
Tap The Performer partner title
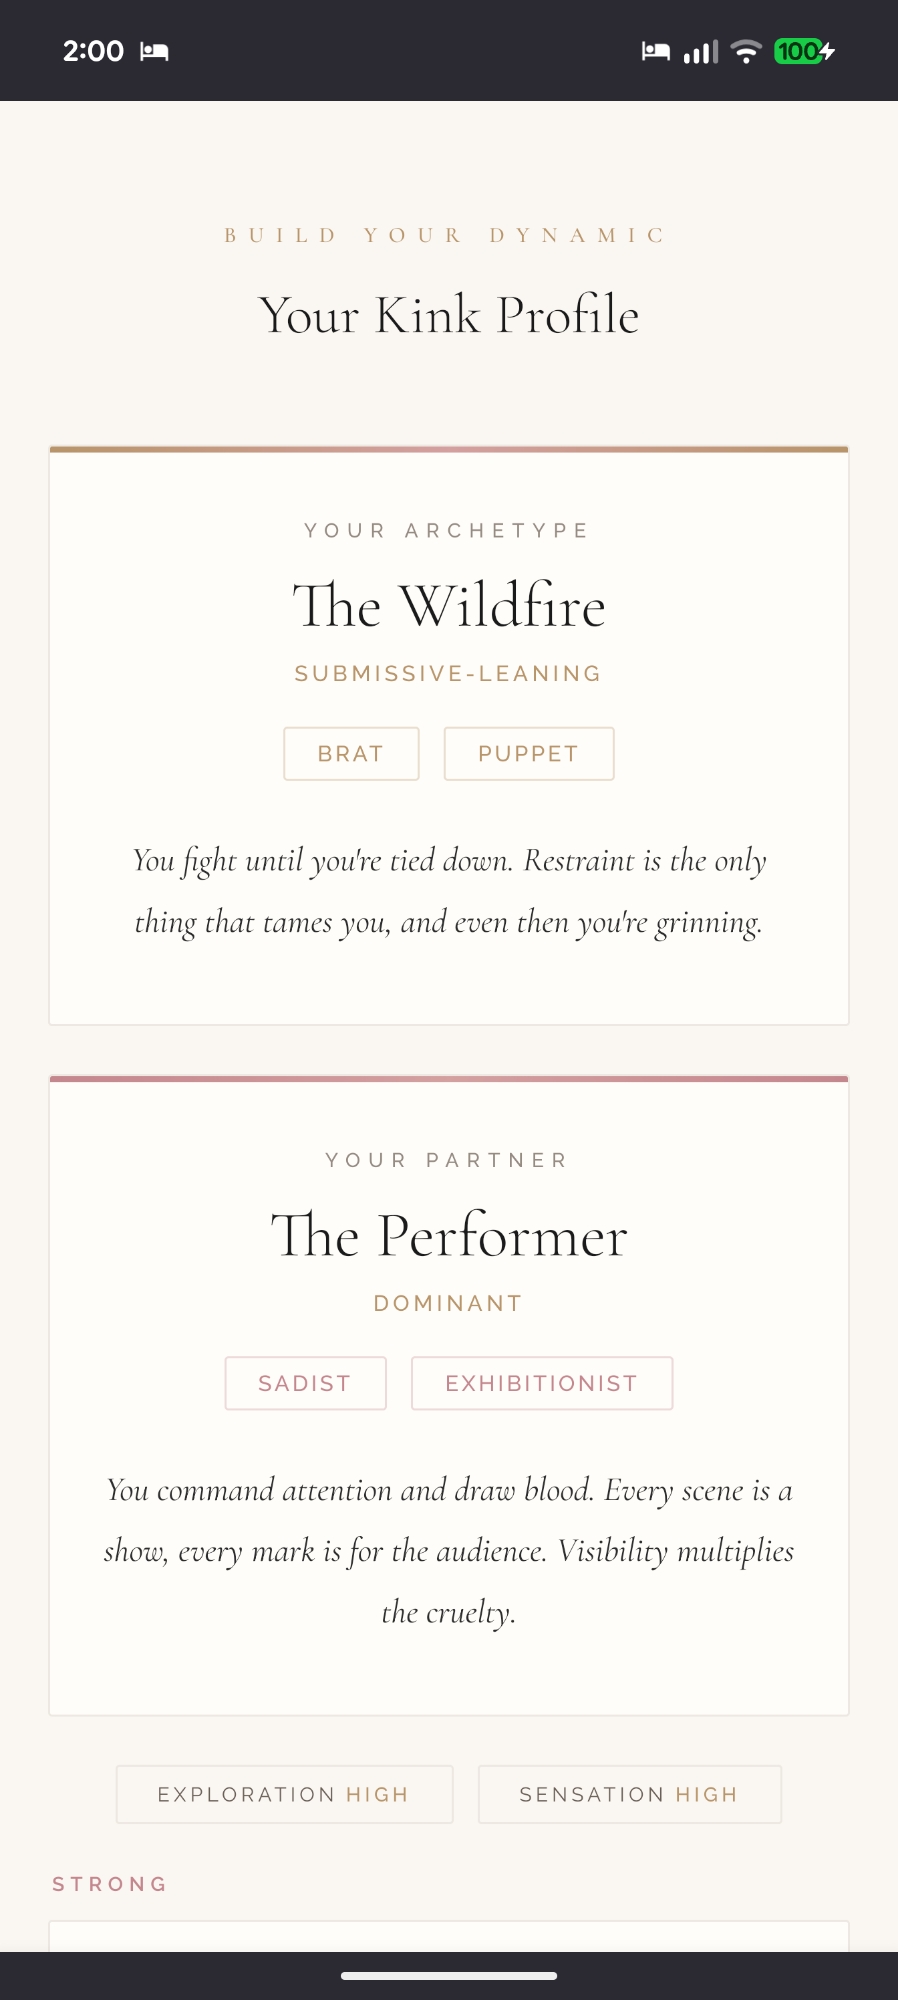(x=449, y=1236)
